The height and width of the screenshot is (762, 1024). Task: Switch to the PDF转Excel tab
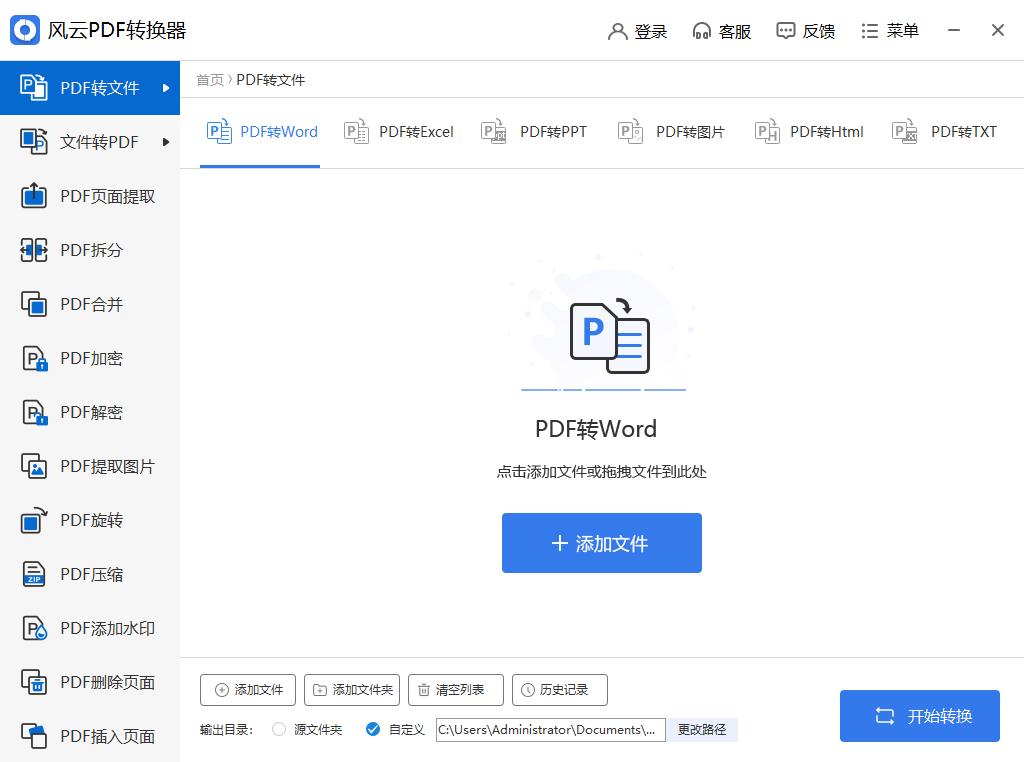(x=398, y=131)
